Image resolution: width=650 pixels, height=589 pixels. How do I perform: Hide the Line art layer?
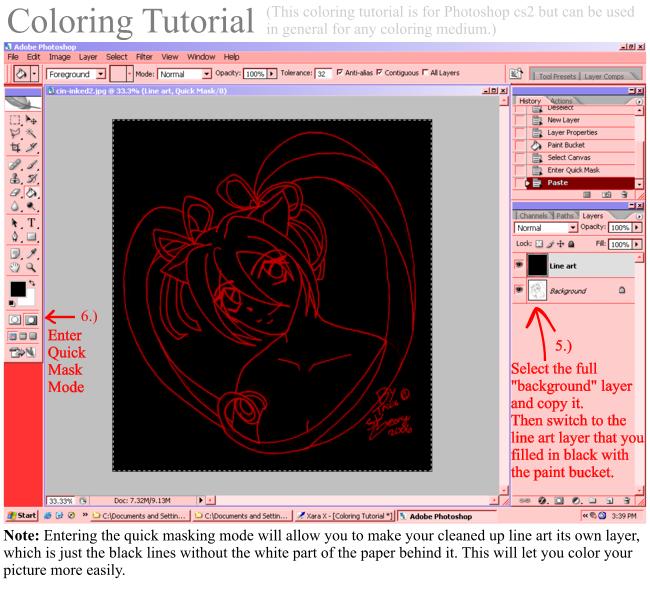pos(519,264)
